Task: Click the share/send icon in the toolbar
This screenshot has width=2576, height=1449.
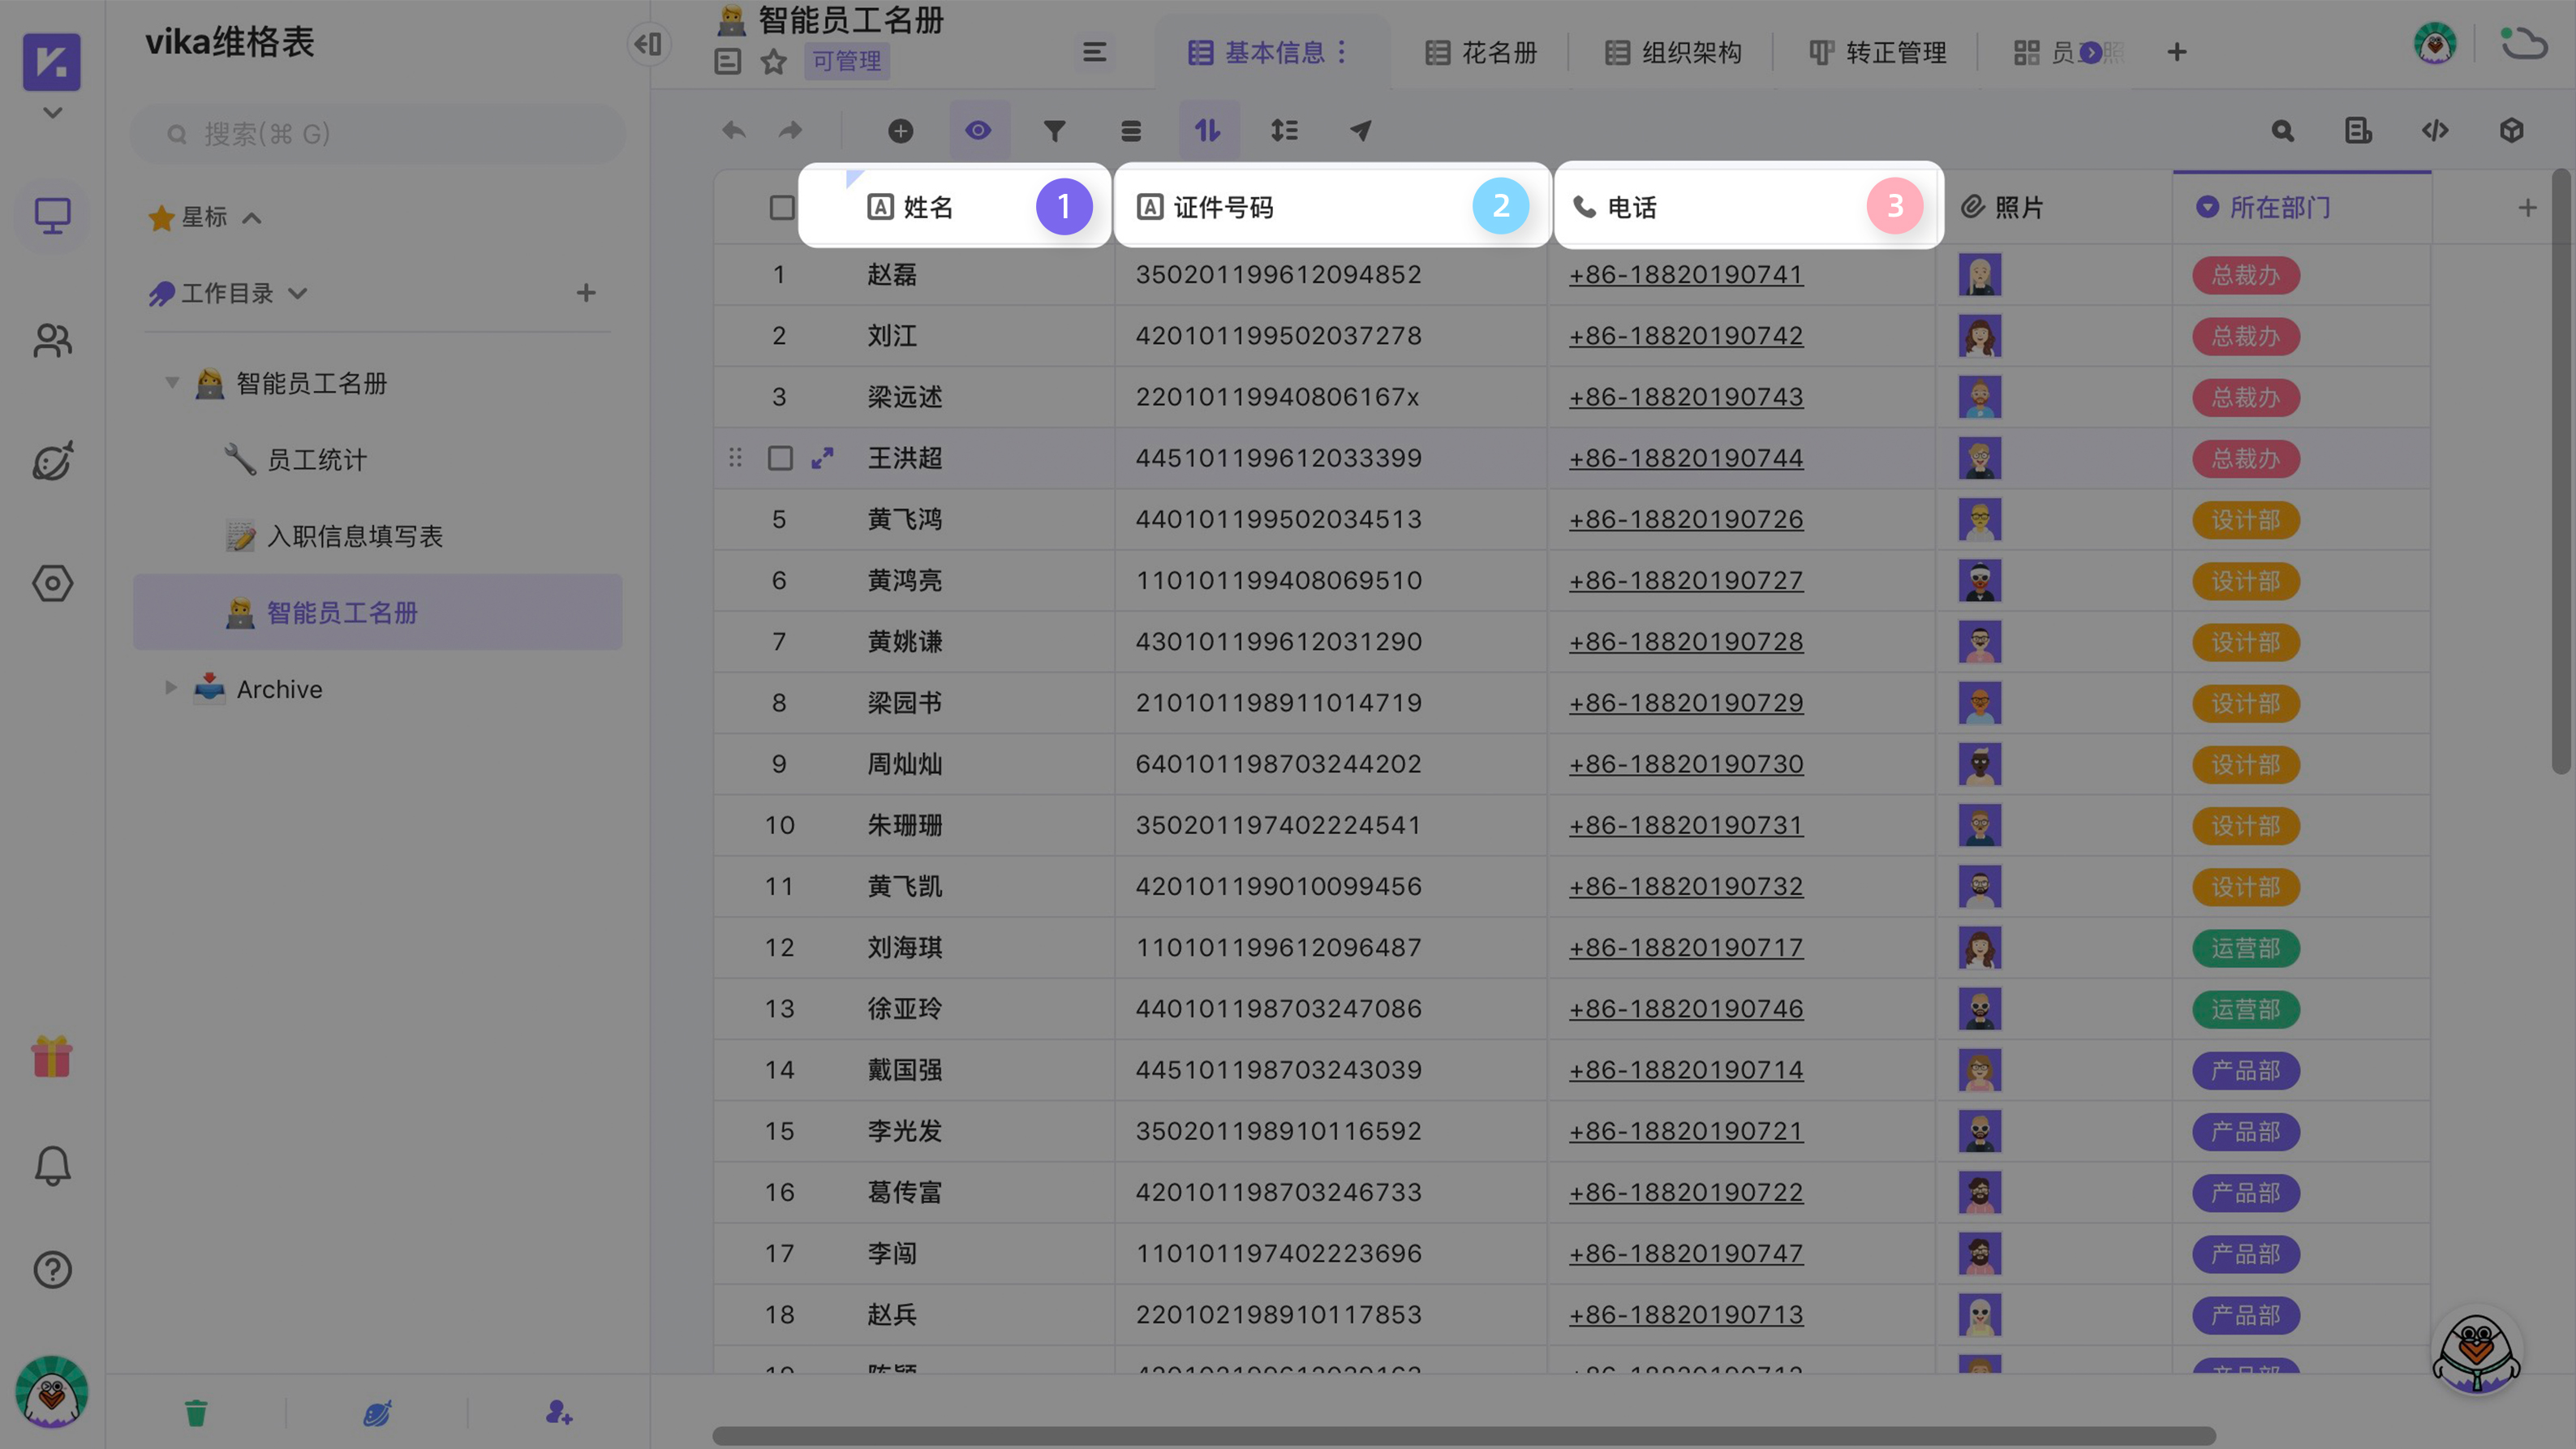Action: tap(1360, 130)
